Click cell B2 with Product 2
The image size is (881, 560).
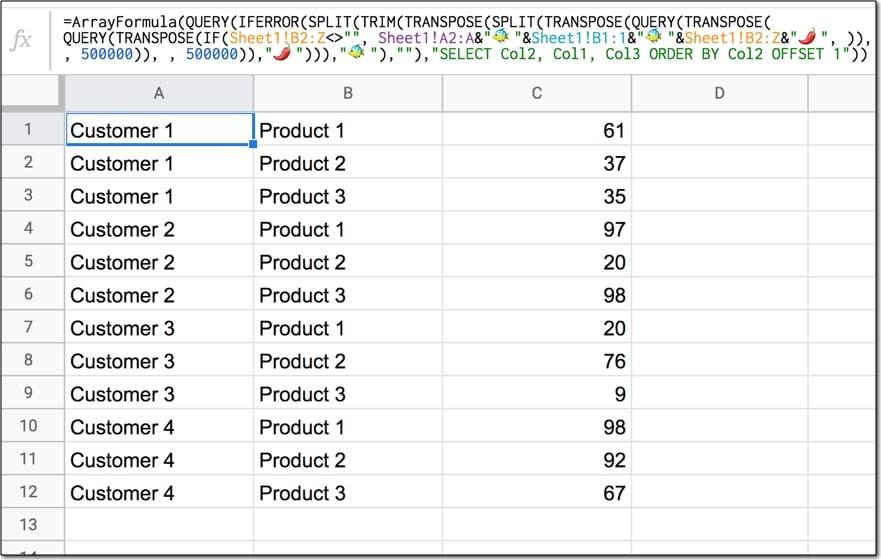(348, 162)
